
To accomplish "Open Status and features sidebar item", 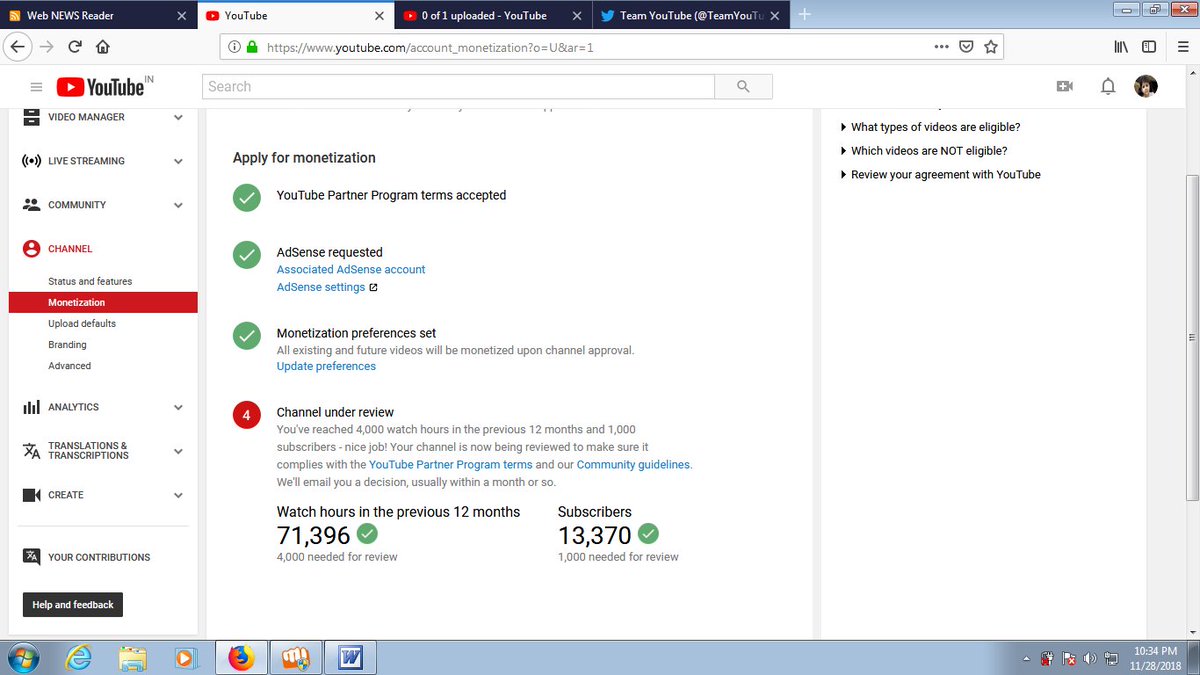I will coord(90,282).
